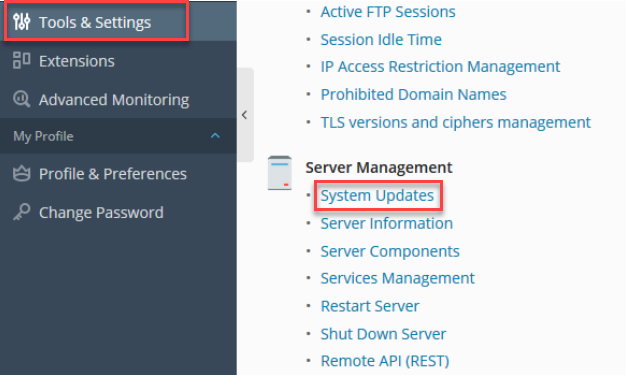The height and width of the screenshot is (375, 626).
Task: Select the Restart Server link
Action: (x=370, y=306)
